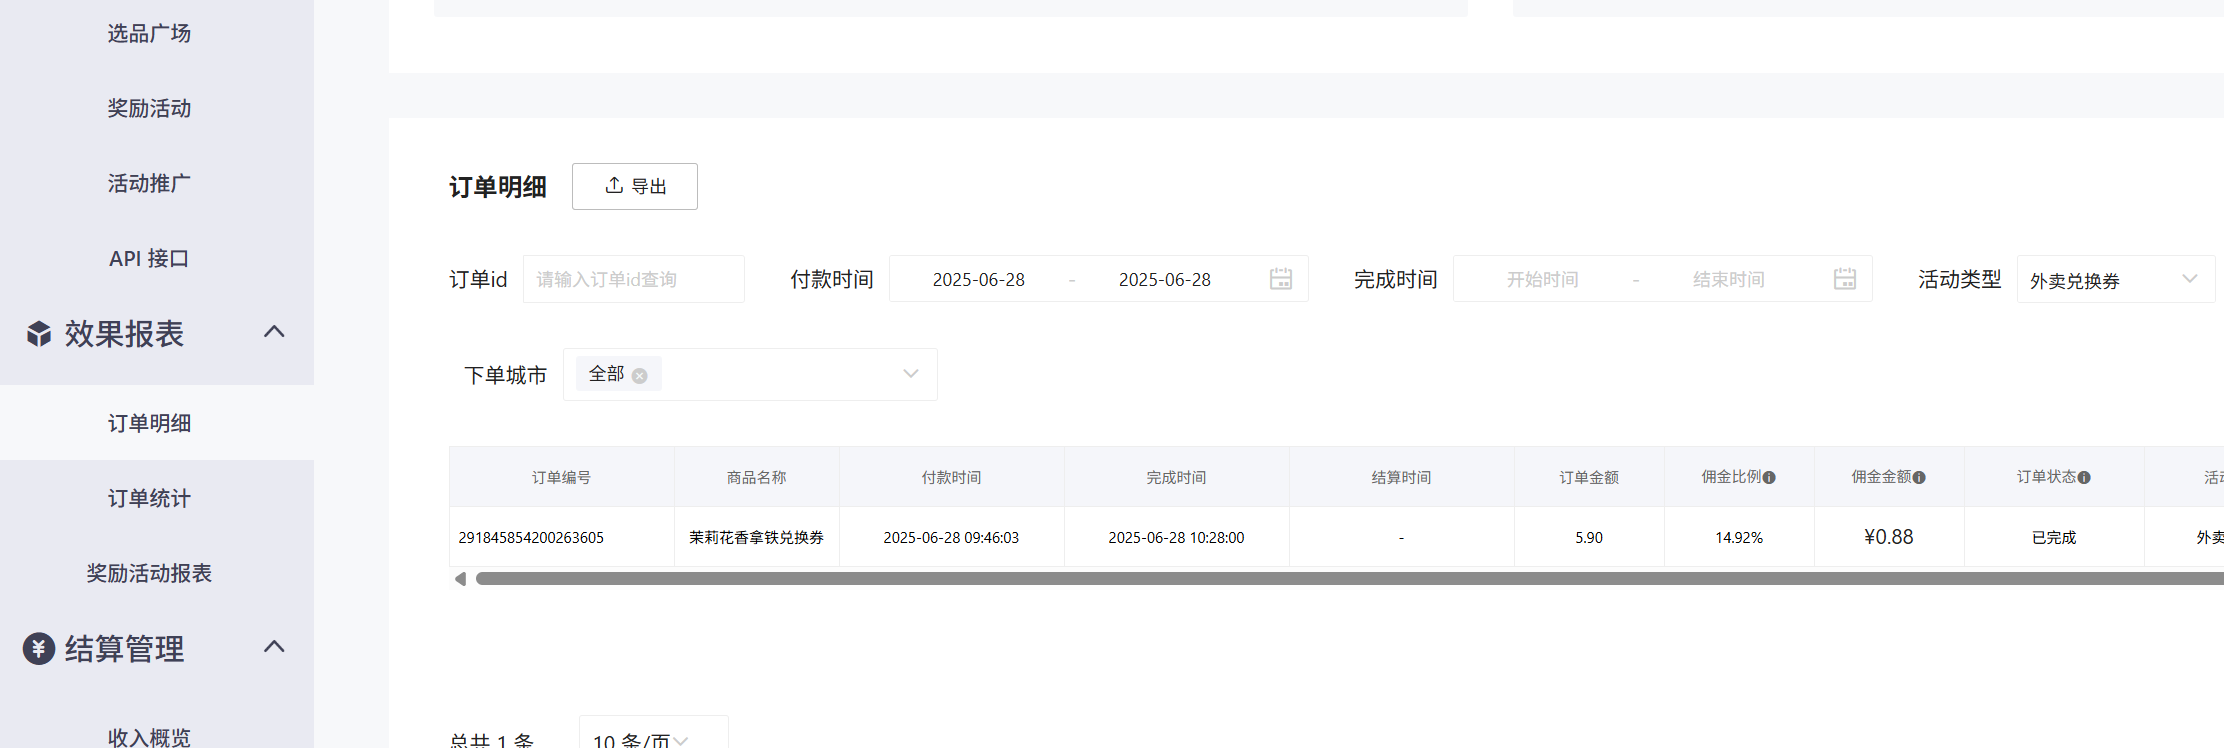Image resolution: width=2224 pixels, height=748 pixels.
Task: Click the 订单金额 column header
Action: [1590, 477]
